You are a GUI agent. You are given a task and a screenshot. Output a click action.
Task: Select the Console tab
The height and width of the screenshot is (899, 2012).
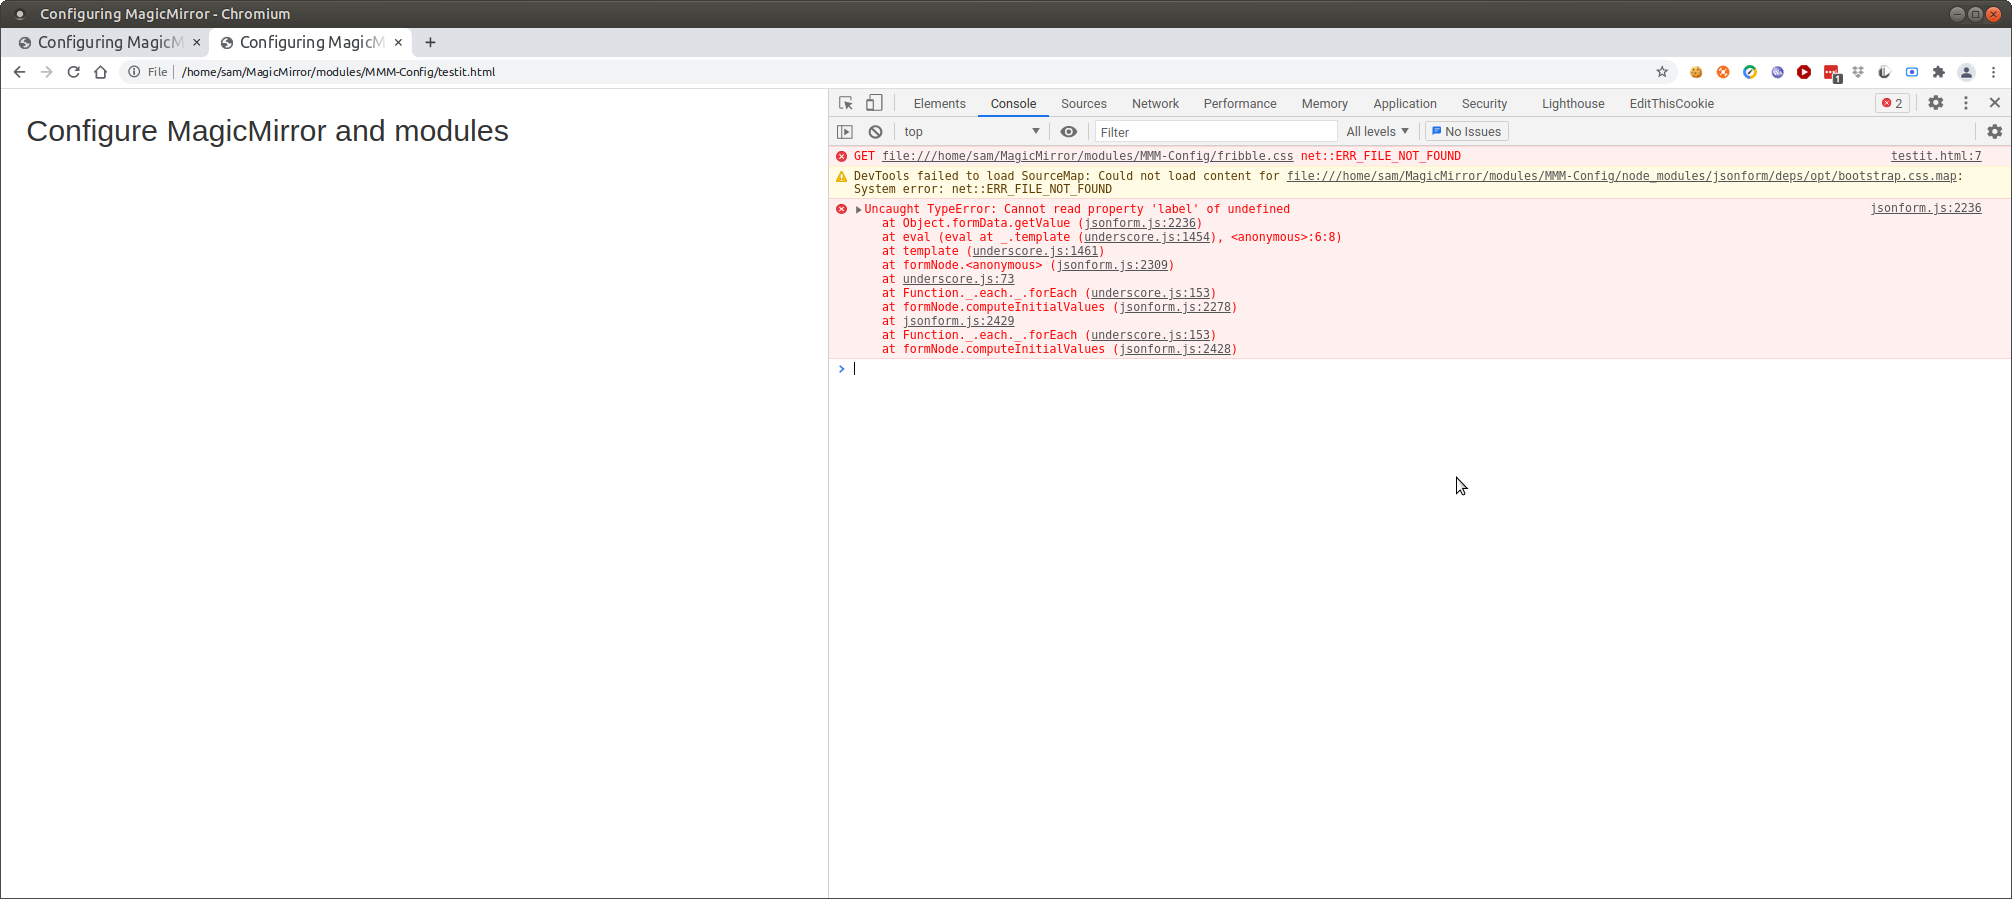1013,104
